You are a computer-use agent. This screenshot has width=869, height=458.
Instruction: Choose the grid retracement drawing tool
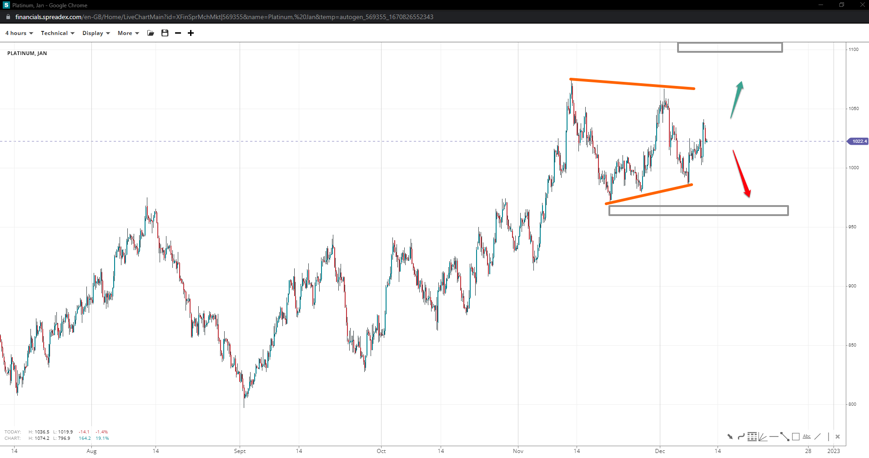(752, 437)
